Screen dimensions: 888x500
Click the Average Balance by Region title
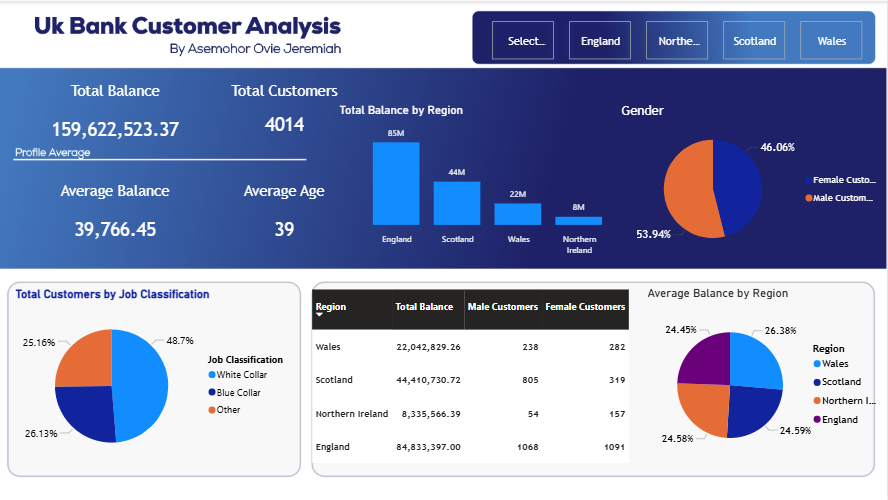(718, 293)
